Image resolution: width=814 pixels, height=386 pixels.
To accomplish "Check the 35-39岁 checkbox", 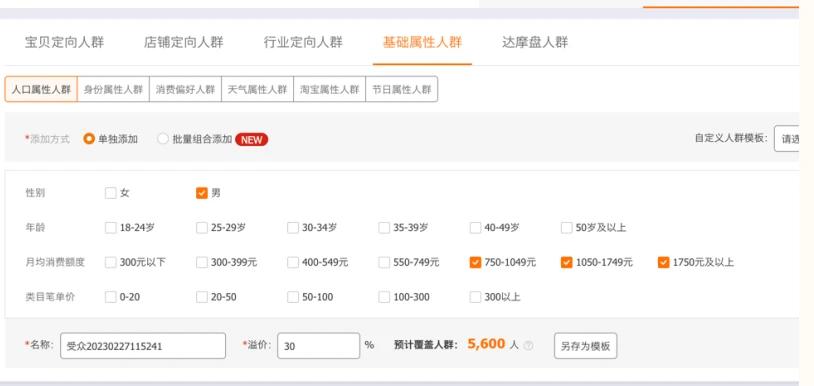I will [x=384, y=228].
